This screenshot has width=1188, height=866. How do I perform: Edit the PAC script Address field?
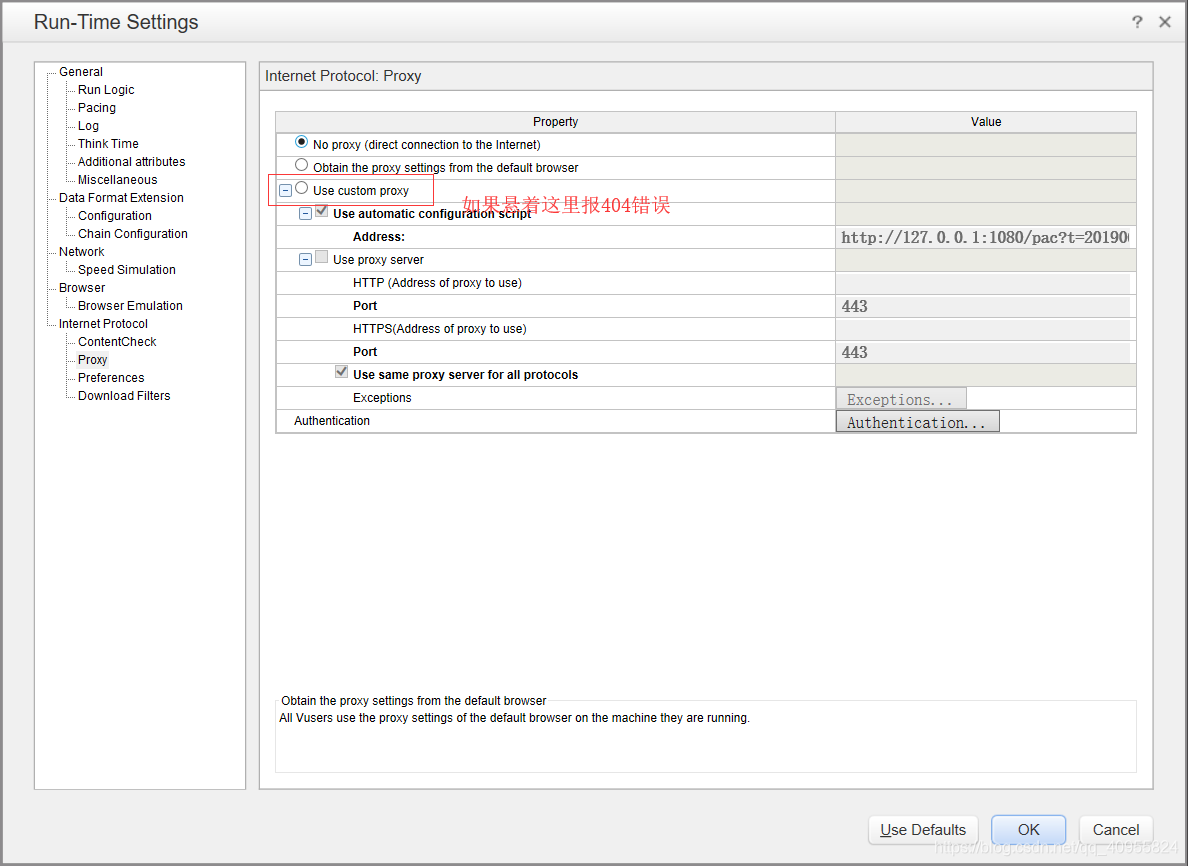985,237
